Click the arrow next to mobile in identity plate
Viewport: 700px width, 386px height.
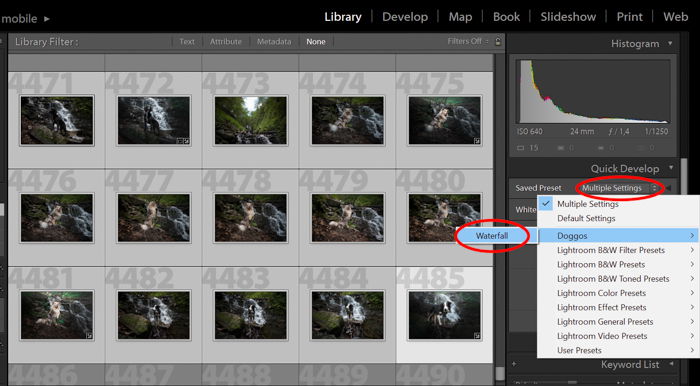tap(47, 19)
